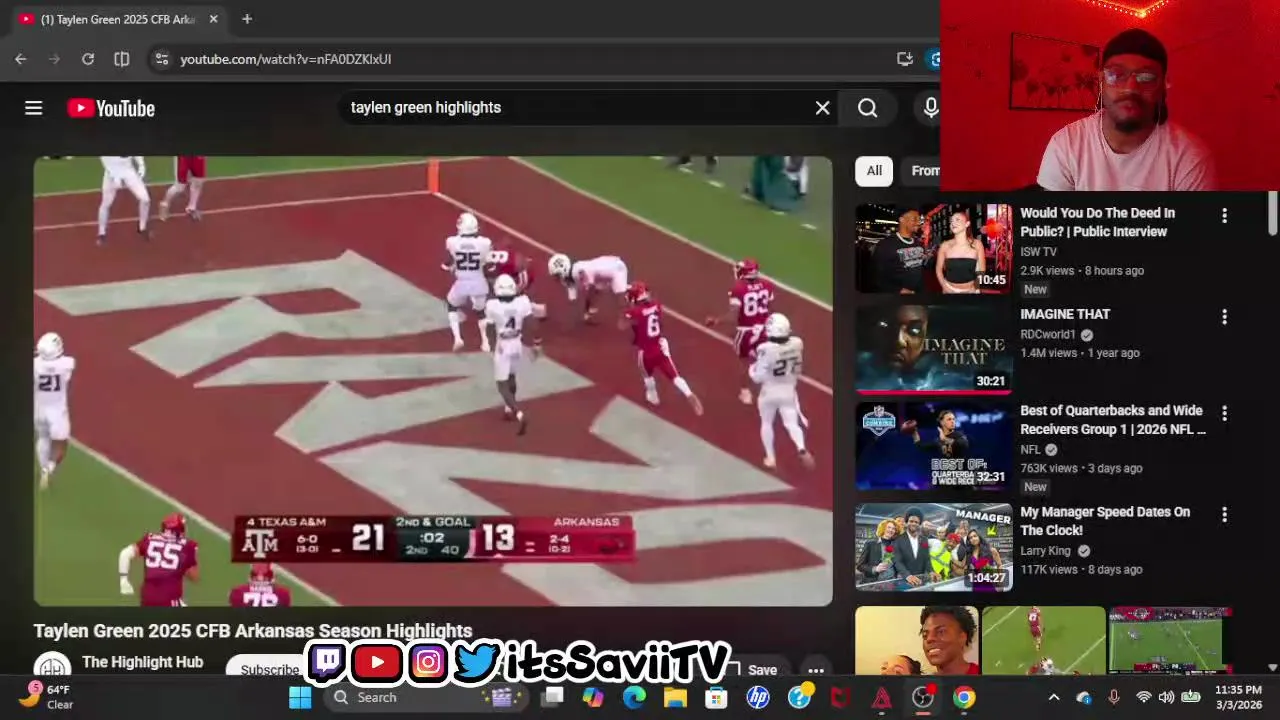Visit the RDCworld1 channel
The image size is (1280, 720).
1048,335
